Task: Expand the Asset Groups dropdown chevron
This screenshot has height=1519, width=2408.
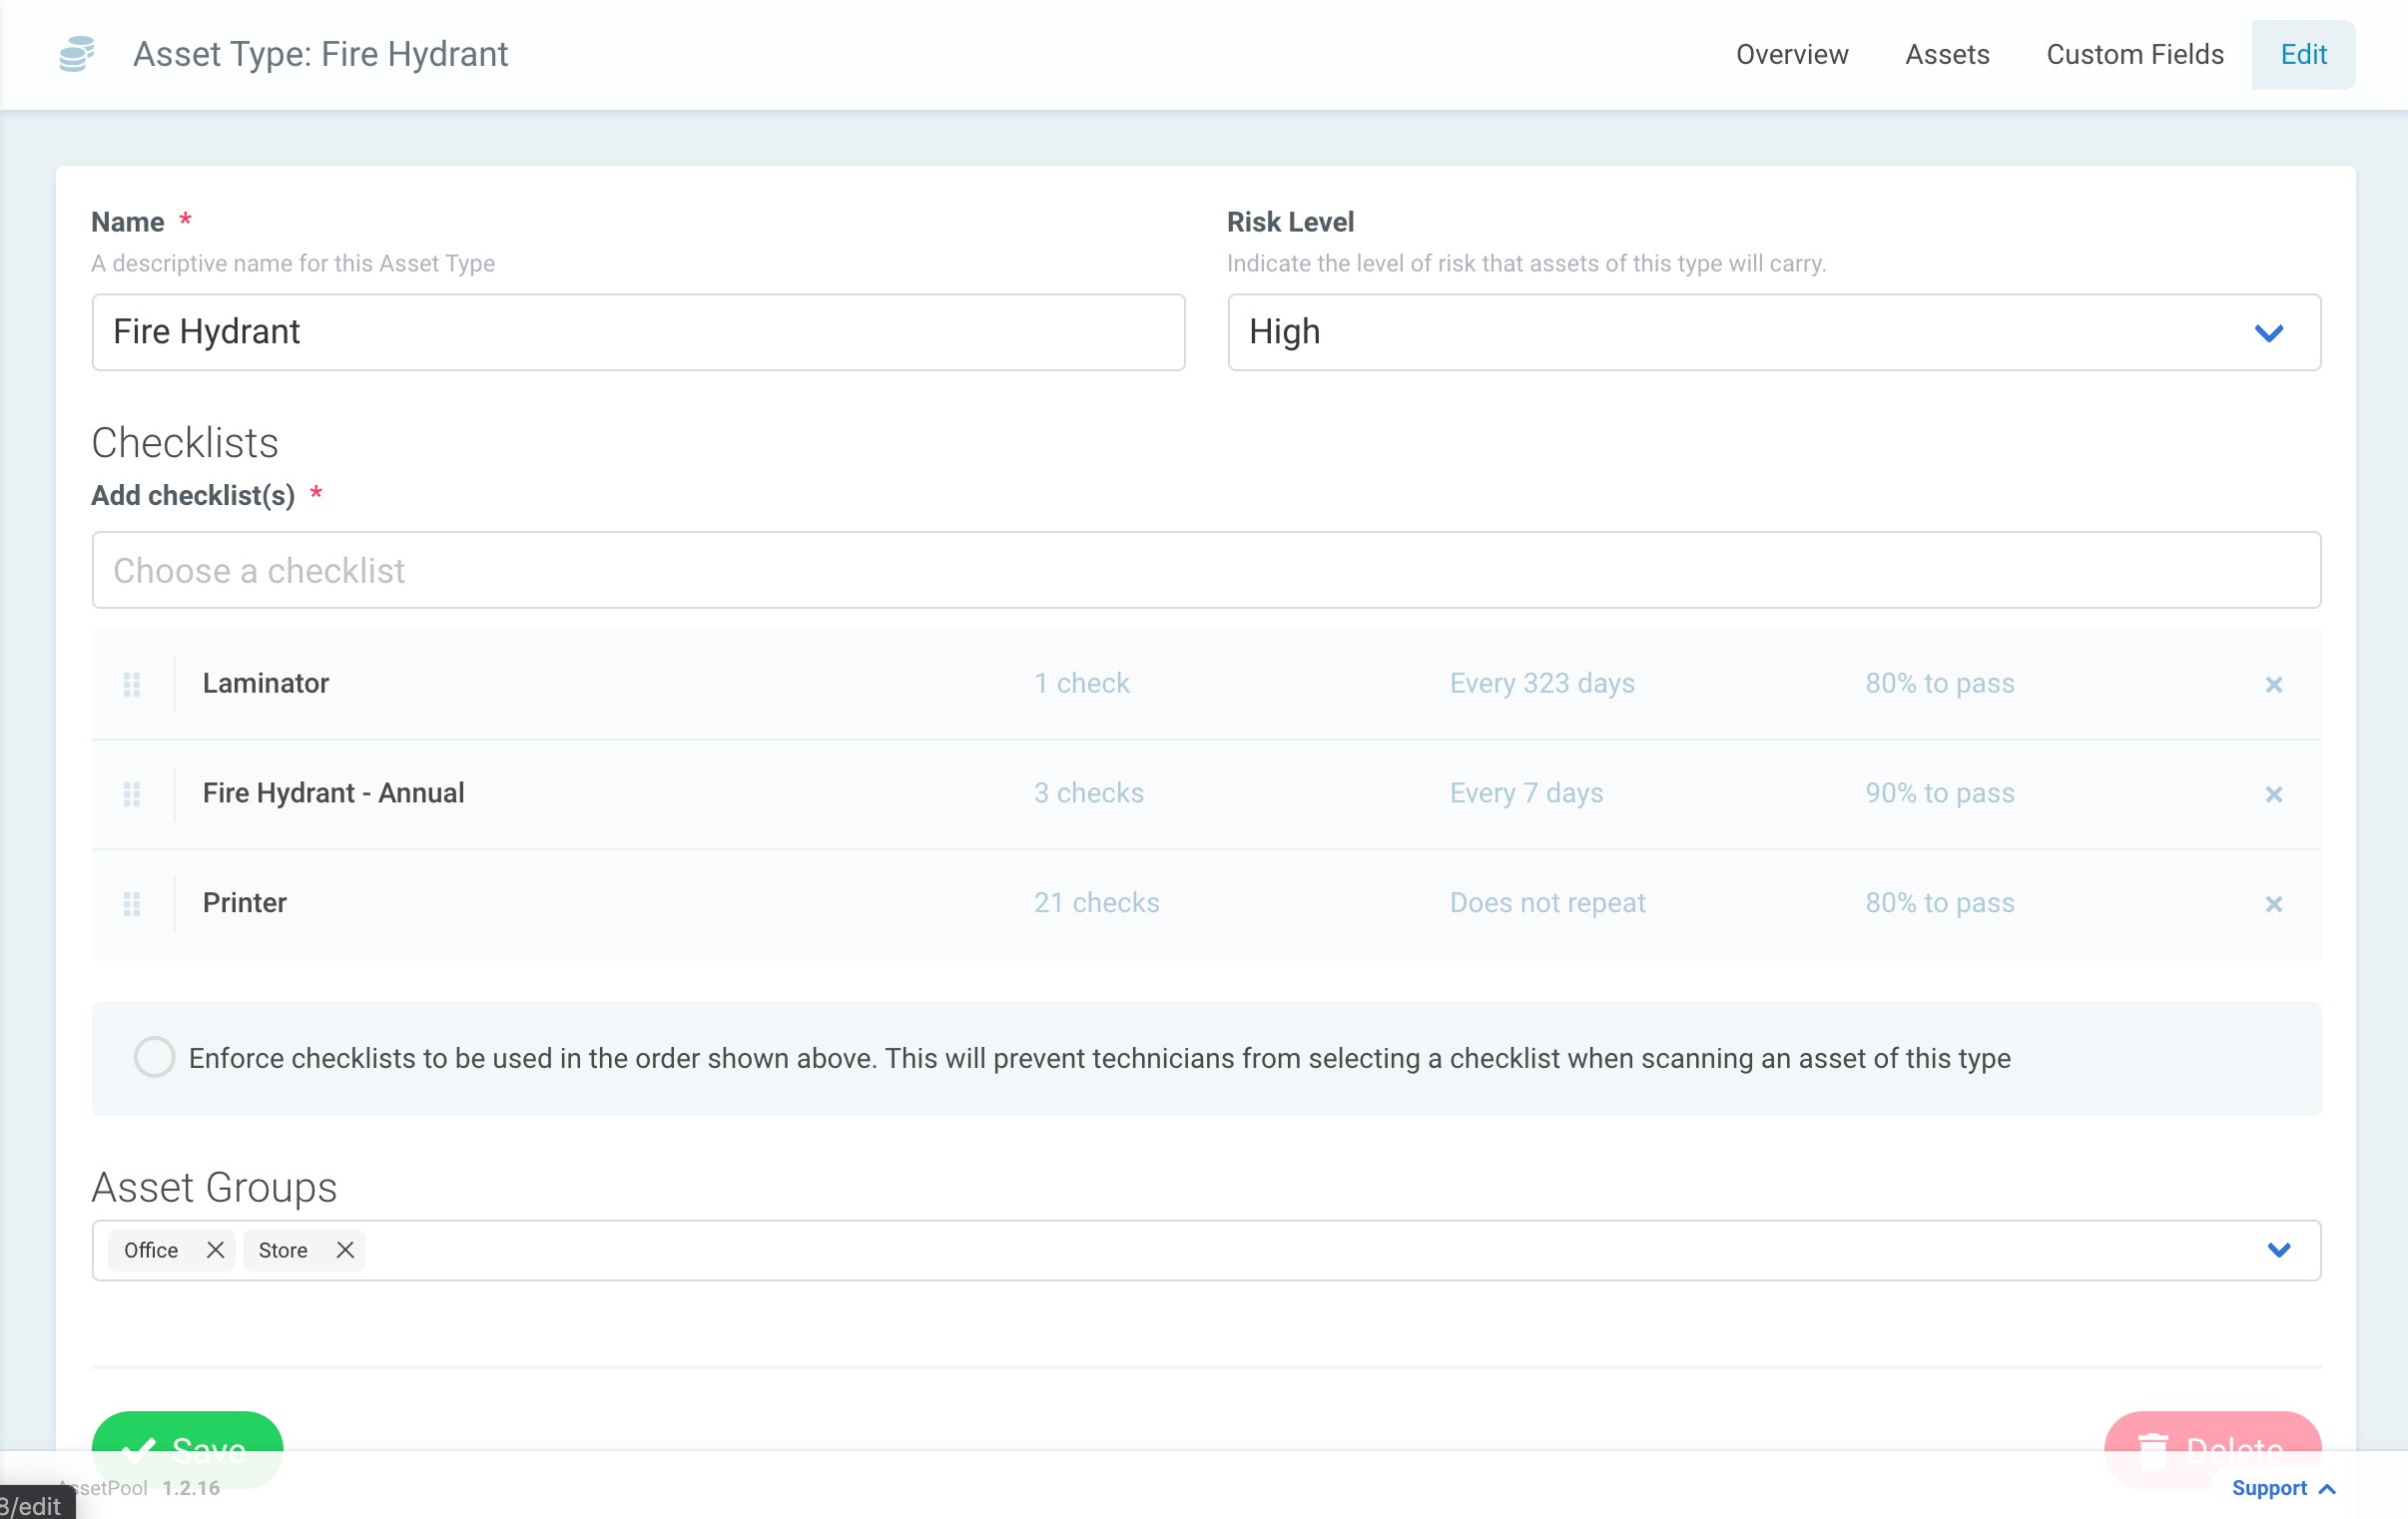Action: point(2278,1250)
